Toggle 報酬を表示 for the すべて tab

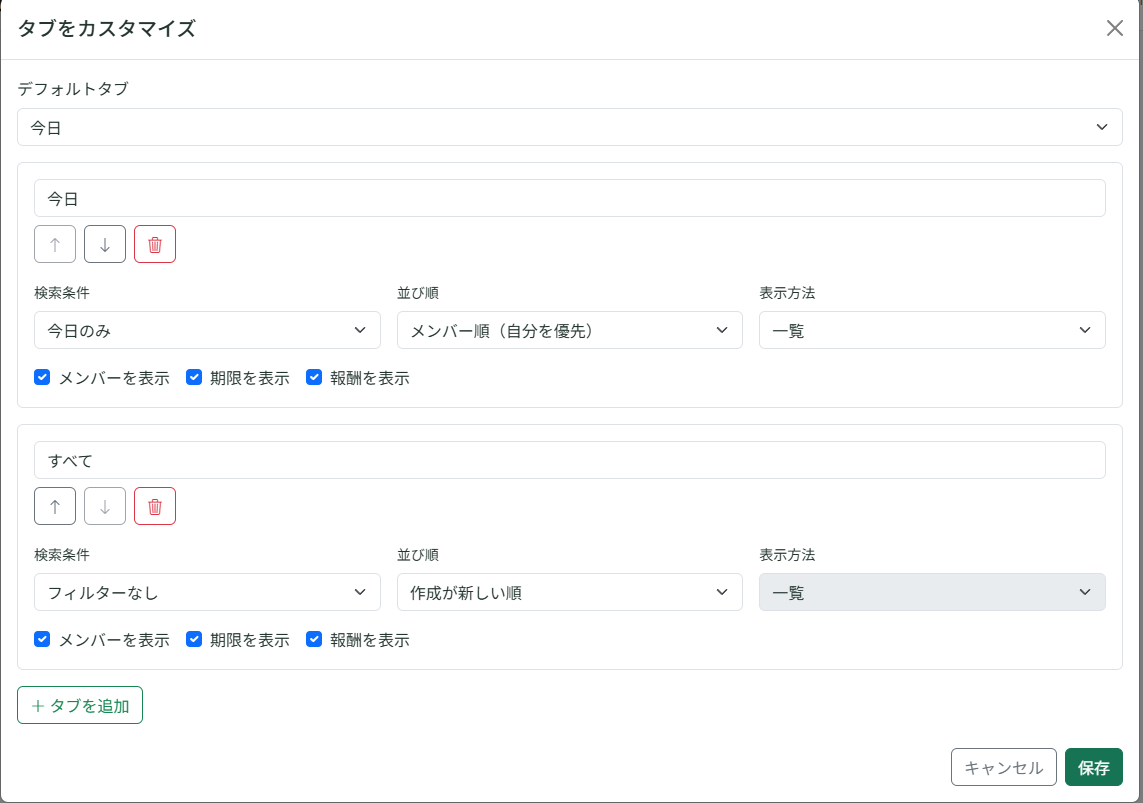tap(314, 639)
